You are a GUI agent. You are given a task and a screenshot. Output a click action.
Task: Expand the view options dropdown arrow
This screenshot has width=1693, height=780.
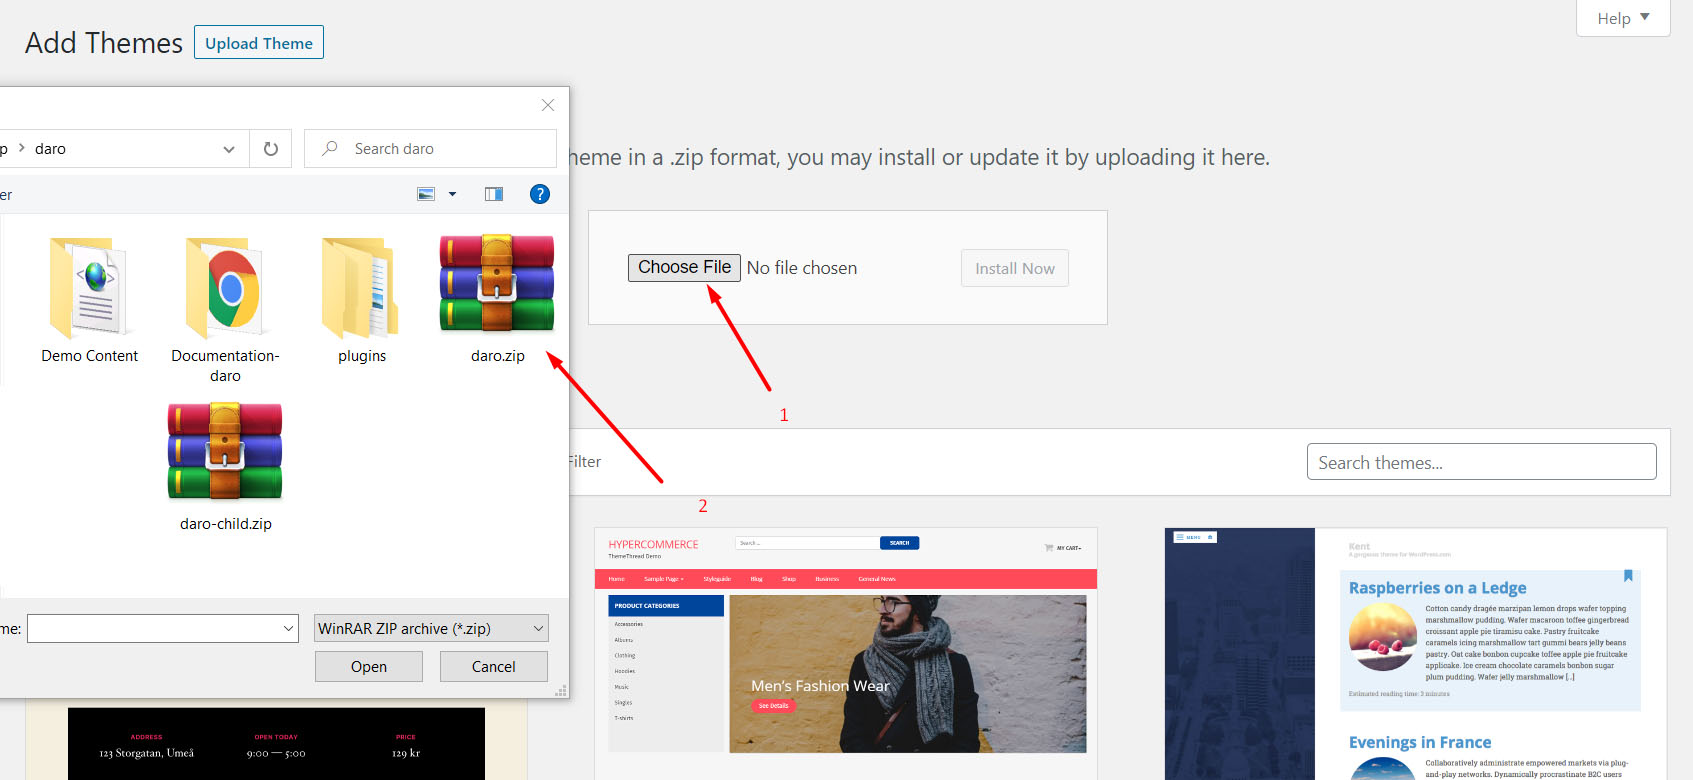pos(452,194)
